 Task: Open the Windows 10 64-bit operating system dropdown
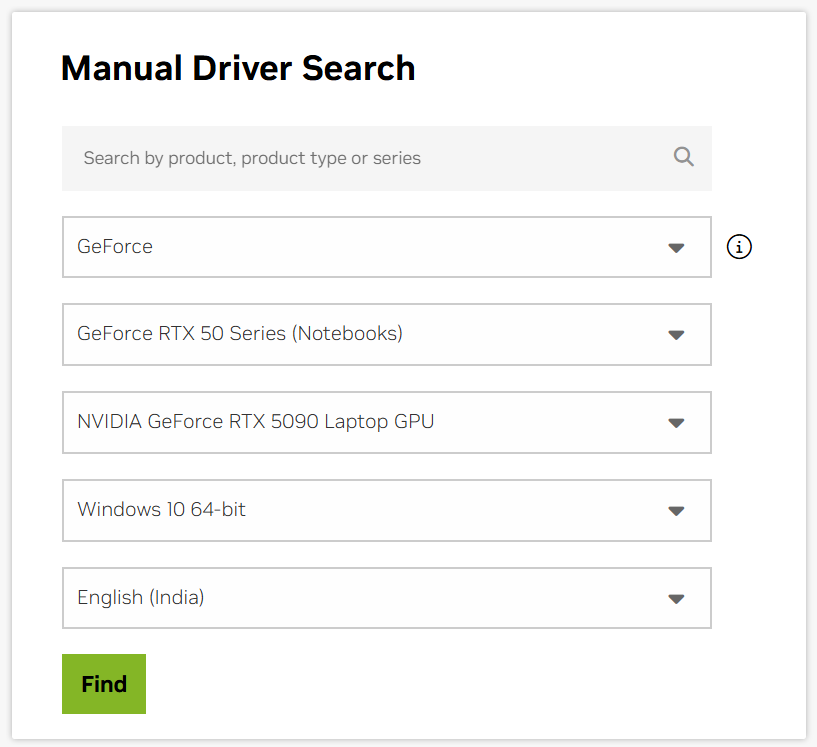[387, 510]
